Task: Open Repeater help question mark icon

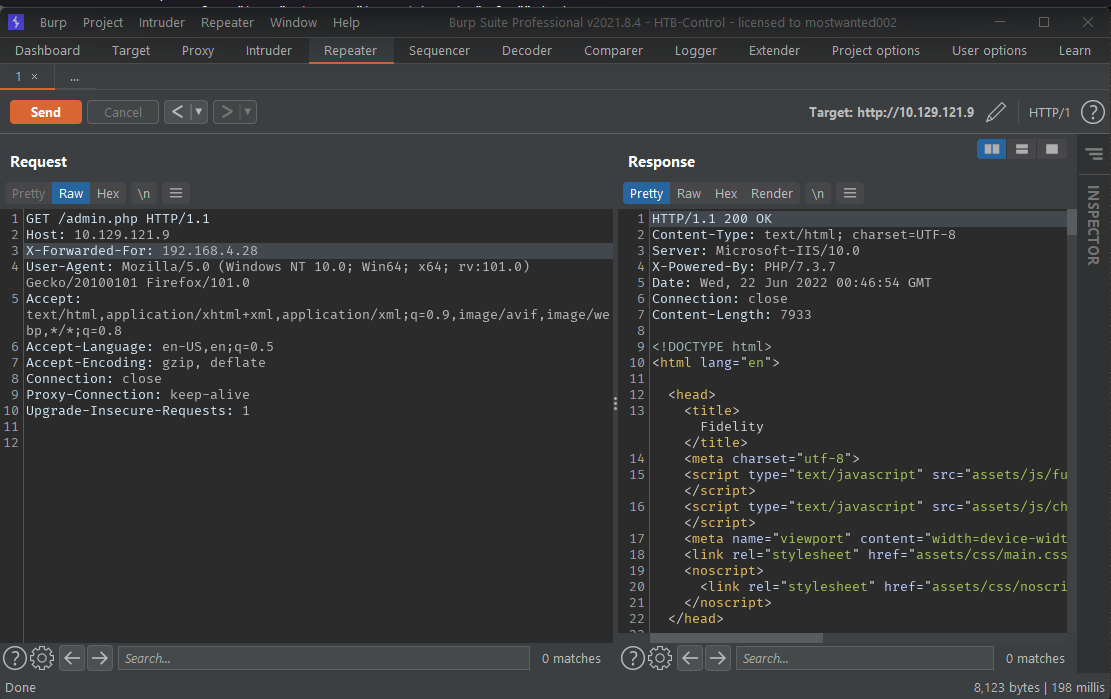Action: [1093, 112]
